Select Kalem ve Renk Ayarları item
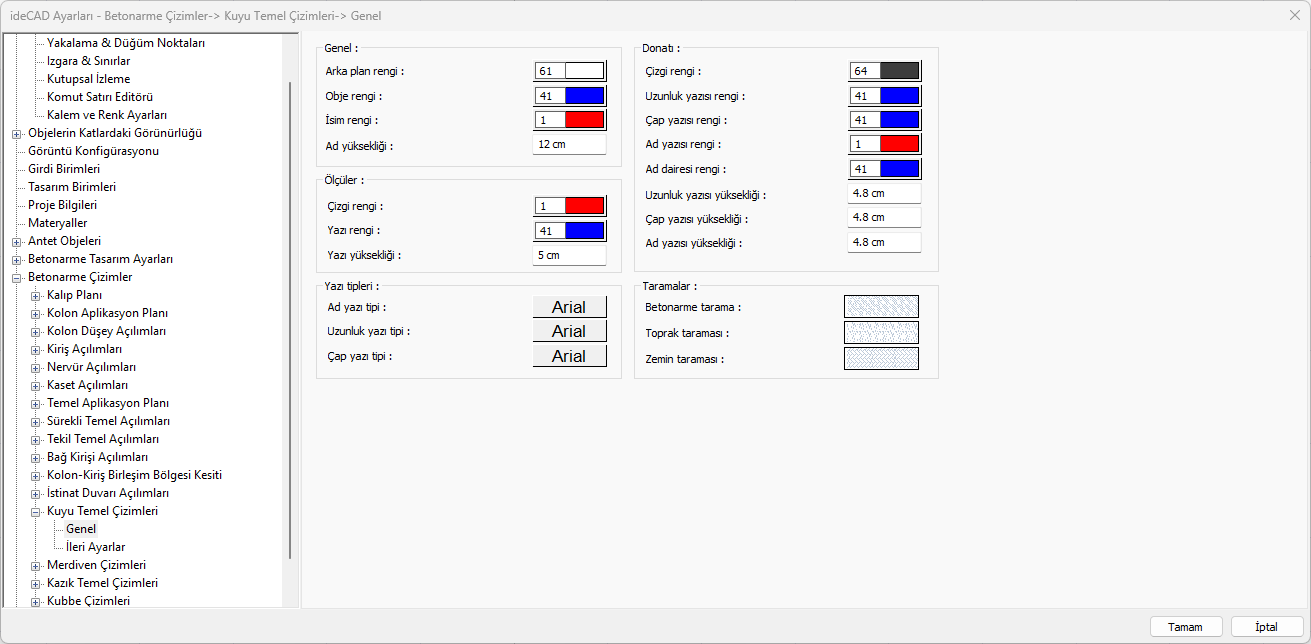This screenshot has height=644, width=1311. (x=107, y=115)
